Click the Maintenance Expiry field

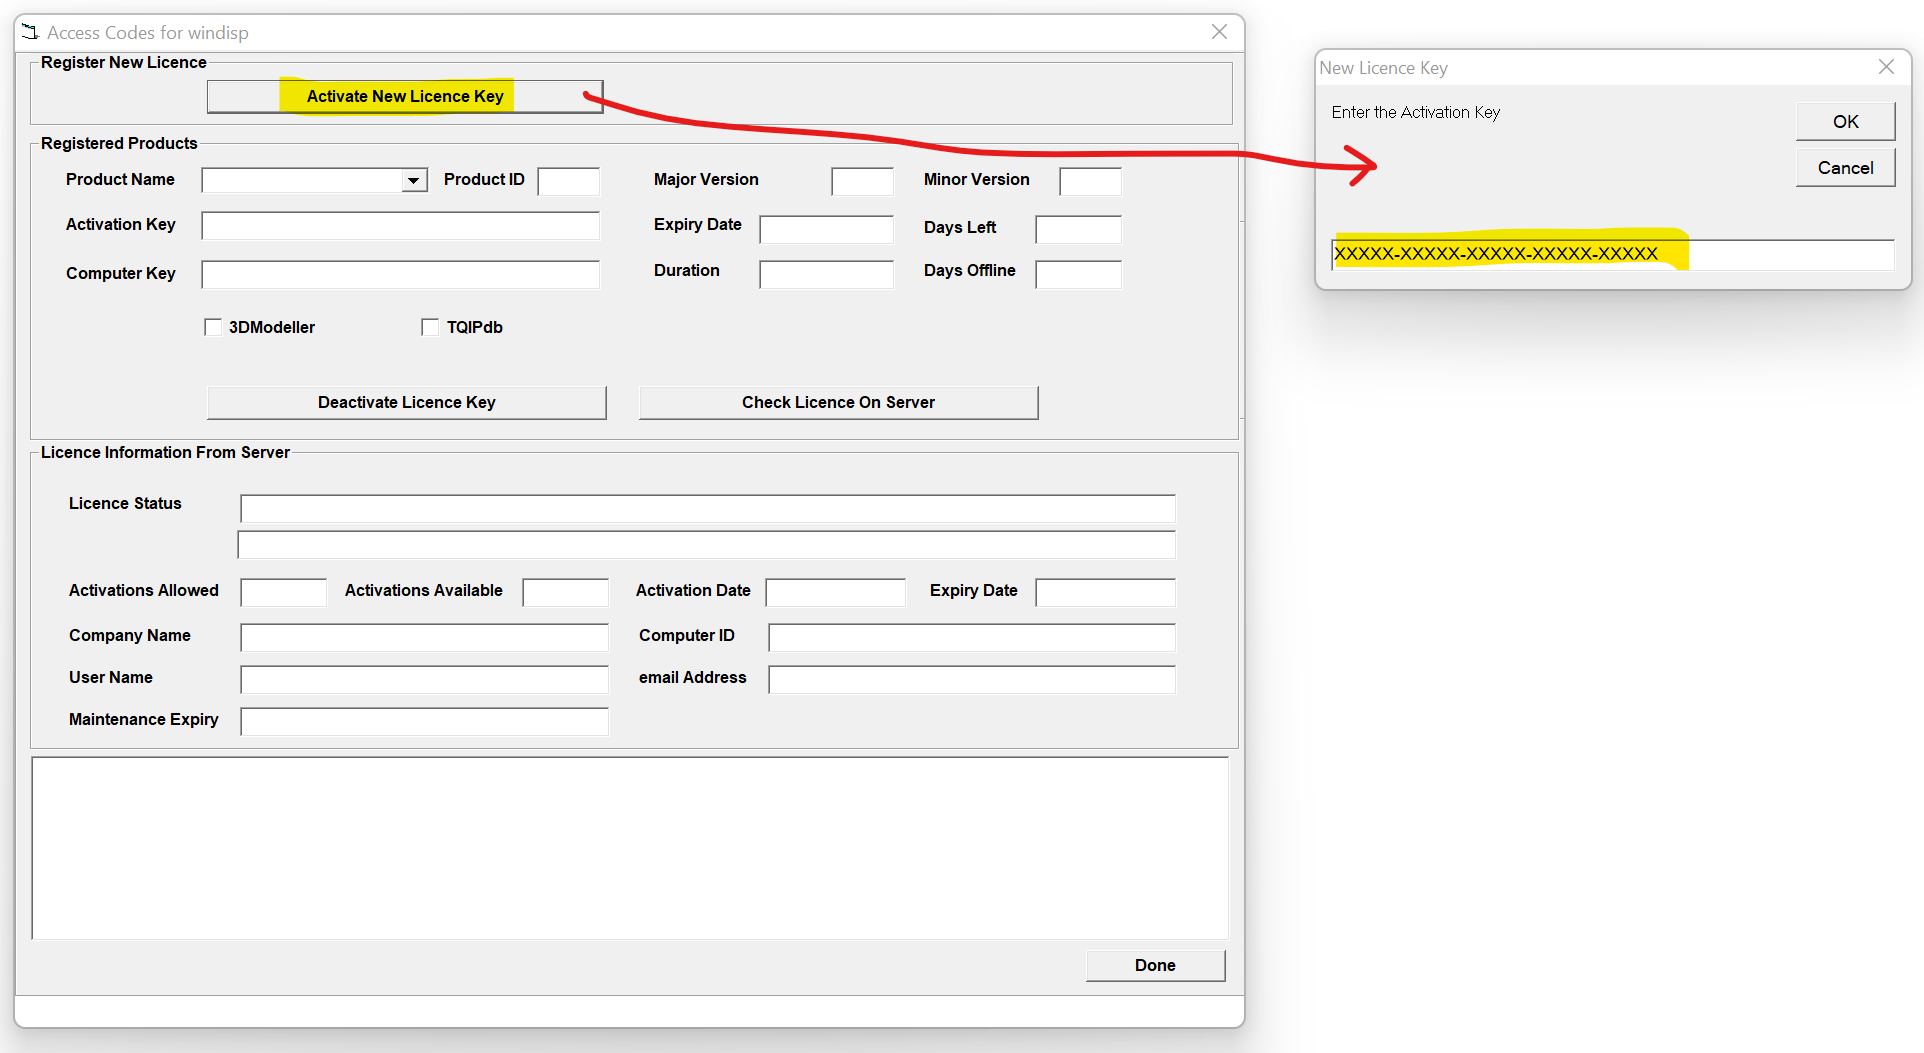point(423,721)
